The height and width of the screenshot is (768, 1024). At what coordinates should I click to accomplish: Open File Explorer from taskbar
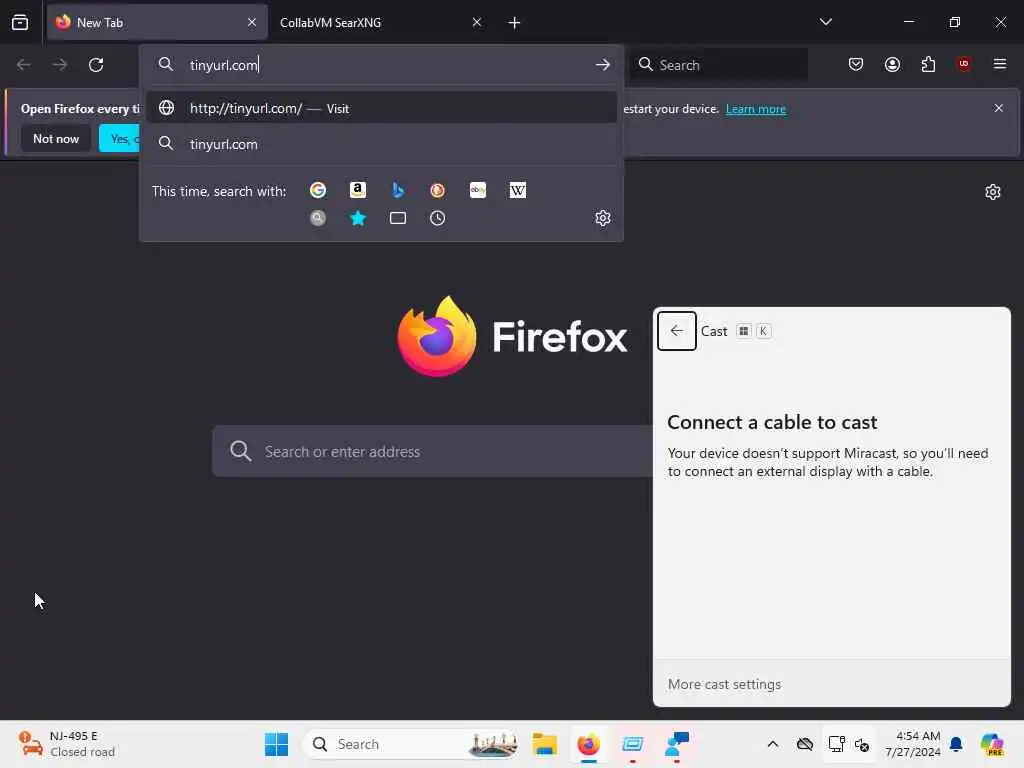pyautogui.click(x=544, y=744)
